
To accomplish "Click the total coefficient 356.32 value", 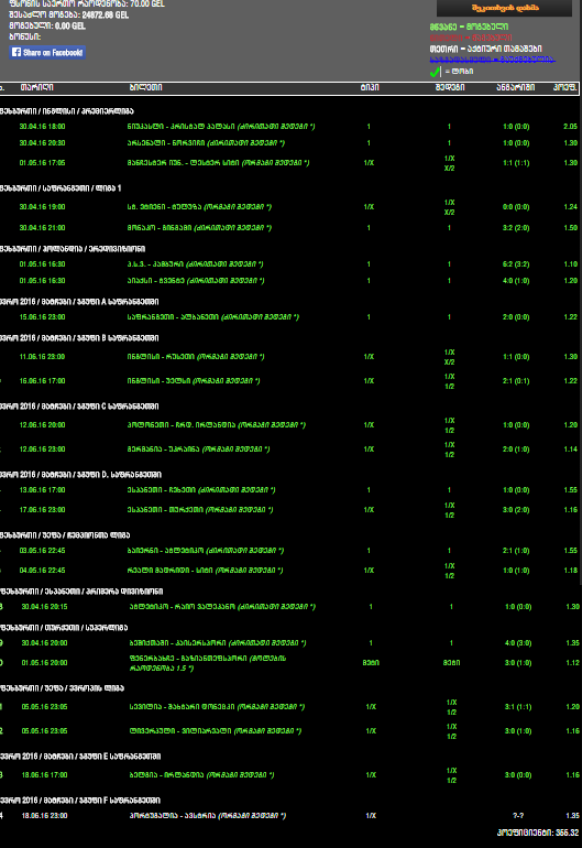I will pos(567,833).
